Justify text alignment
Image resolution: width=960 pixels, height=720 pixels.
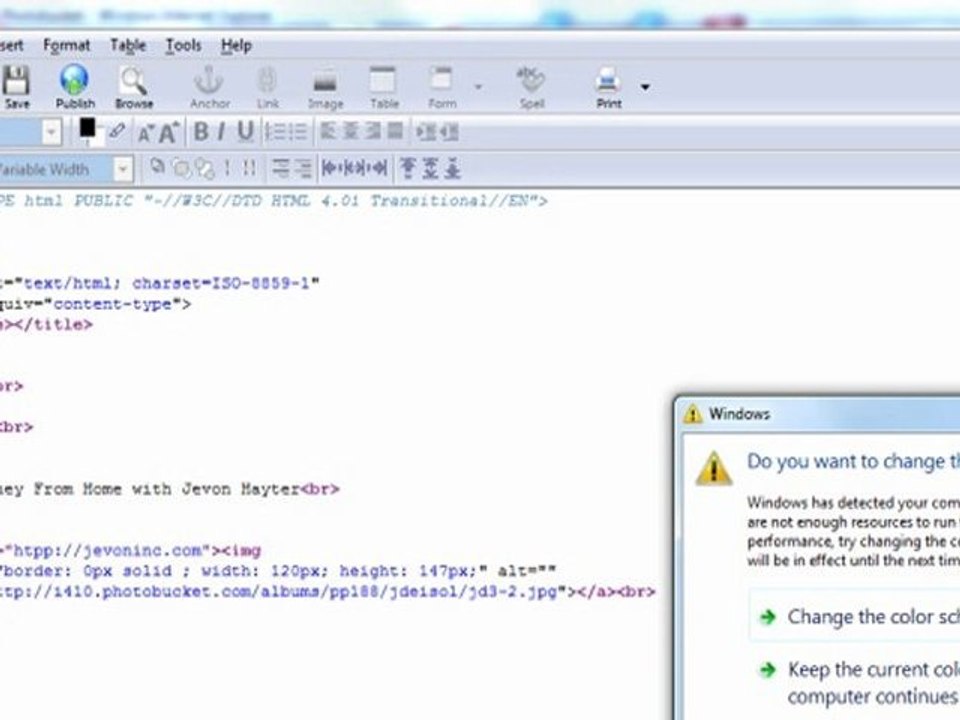click(396, 131)
